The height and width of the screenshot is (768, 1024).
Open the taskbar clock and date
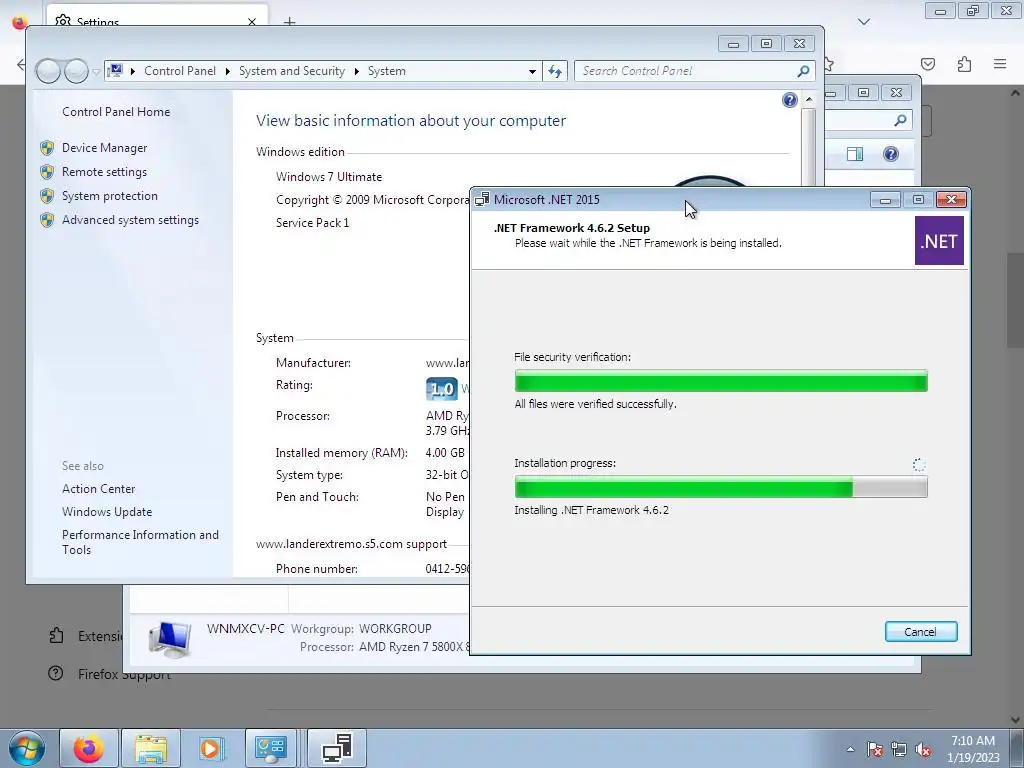click(x=973, y=749)
